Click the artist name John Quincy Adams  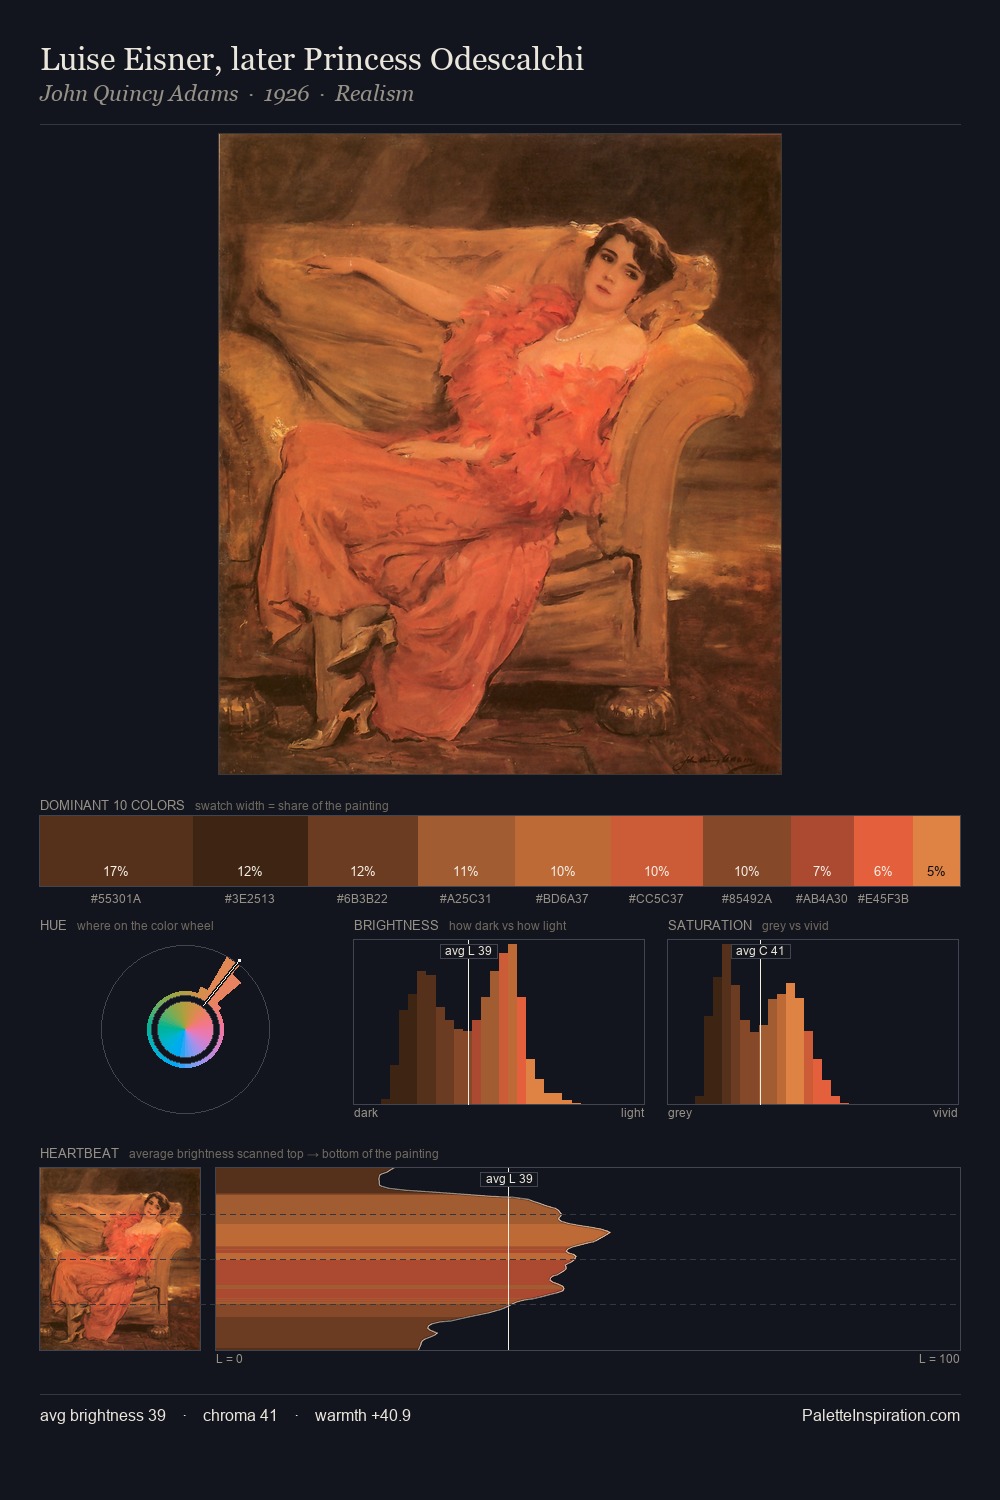coord(139,94)
